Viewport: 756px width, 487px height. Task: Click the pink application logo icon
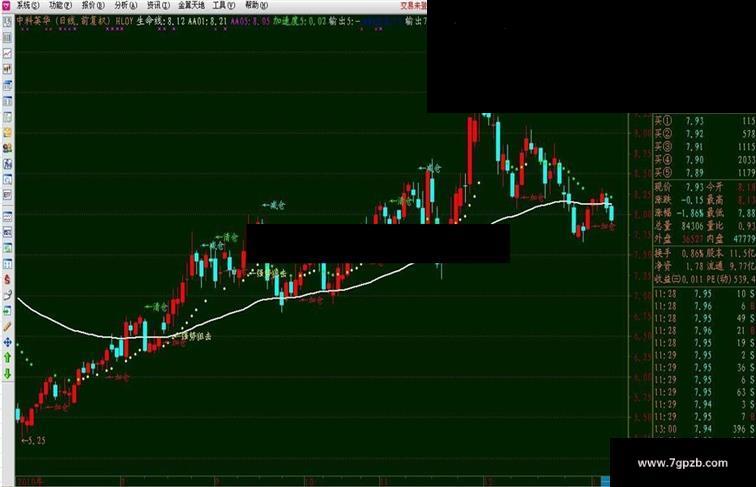tap(6, 5)
